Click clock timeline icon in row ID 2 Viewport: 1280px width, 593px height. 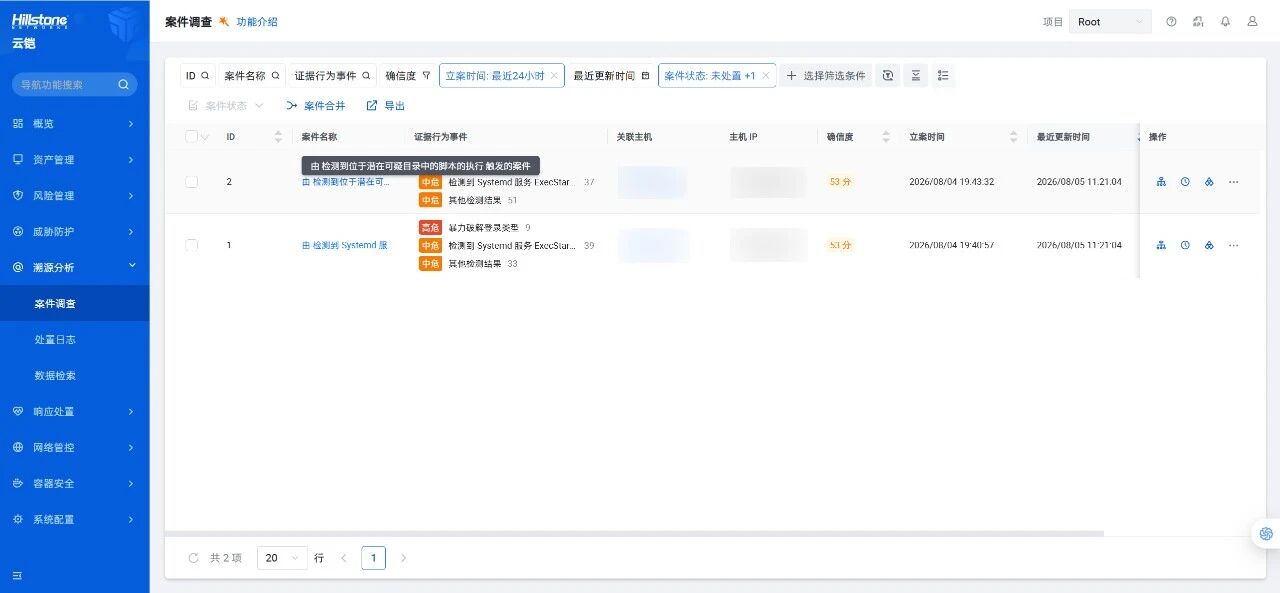[1185, 182]
